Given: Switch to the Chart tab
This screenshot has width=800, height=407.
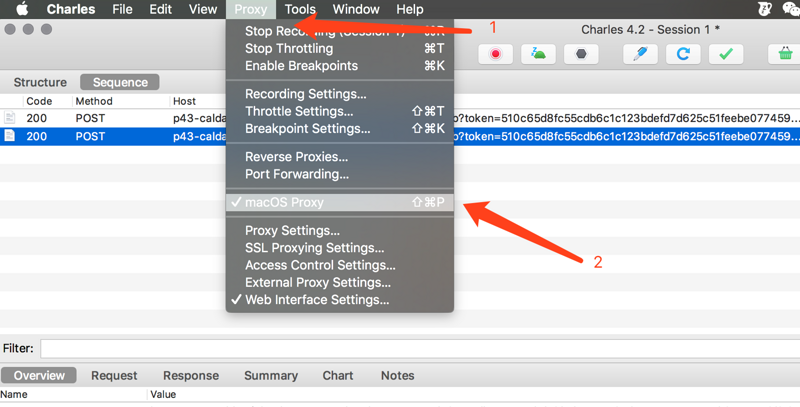Looking at the screenshot, I should point(338,375).
